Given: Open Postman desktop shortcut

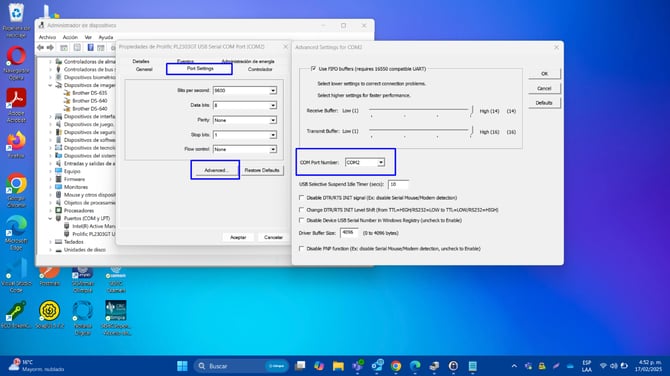Looking at the screenshot, I should click(49, 276).
